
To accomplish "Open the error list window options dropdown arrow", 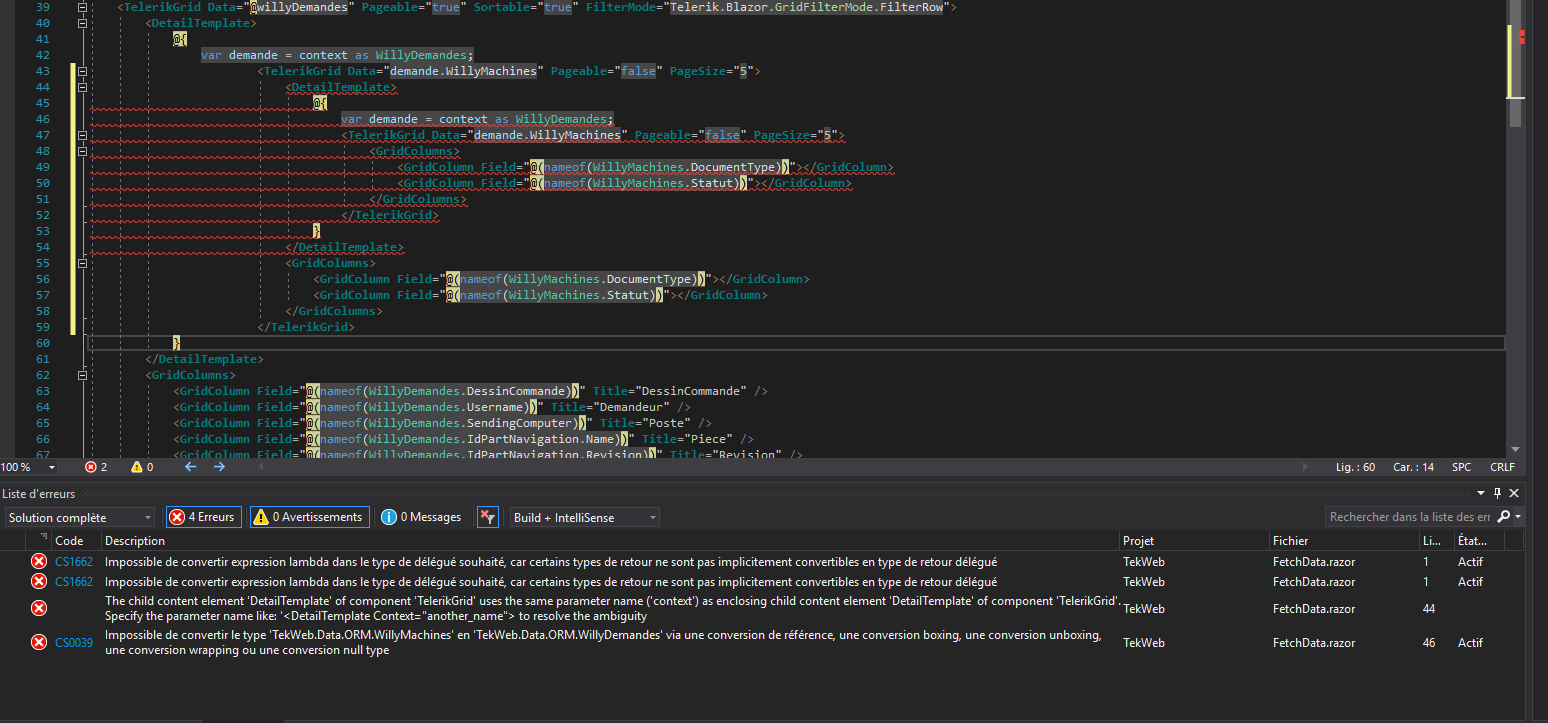I will click(x=1481, y=493).
